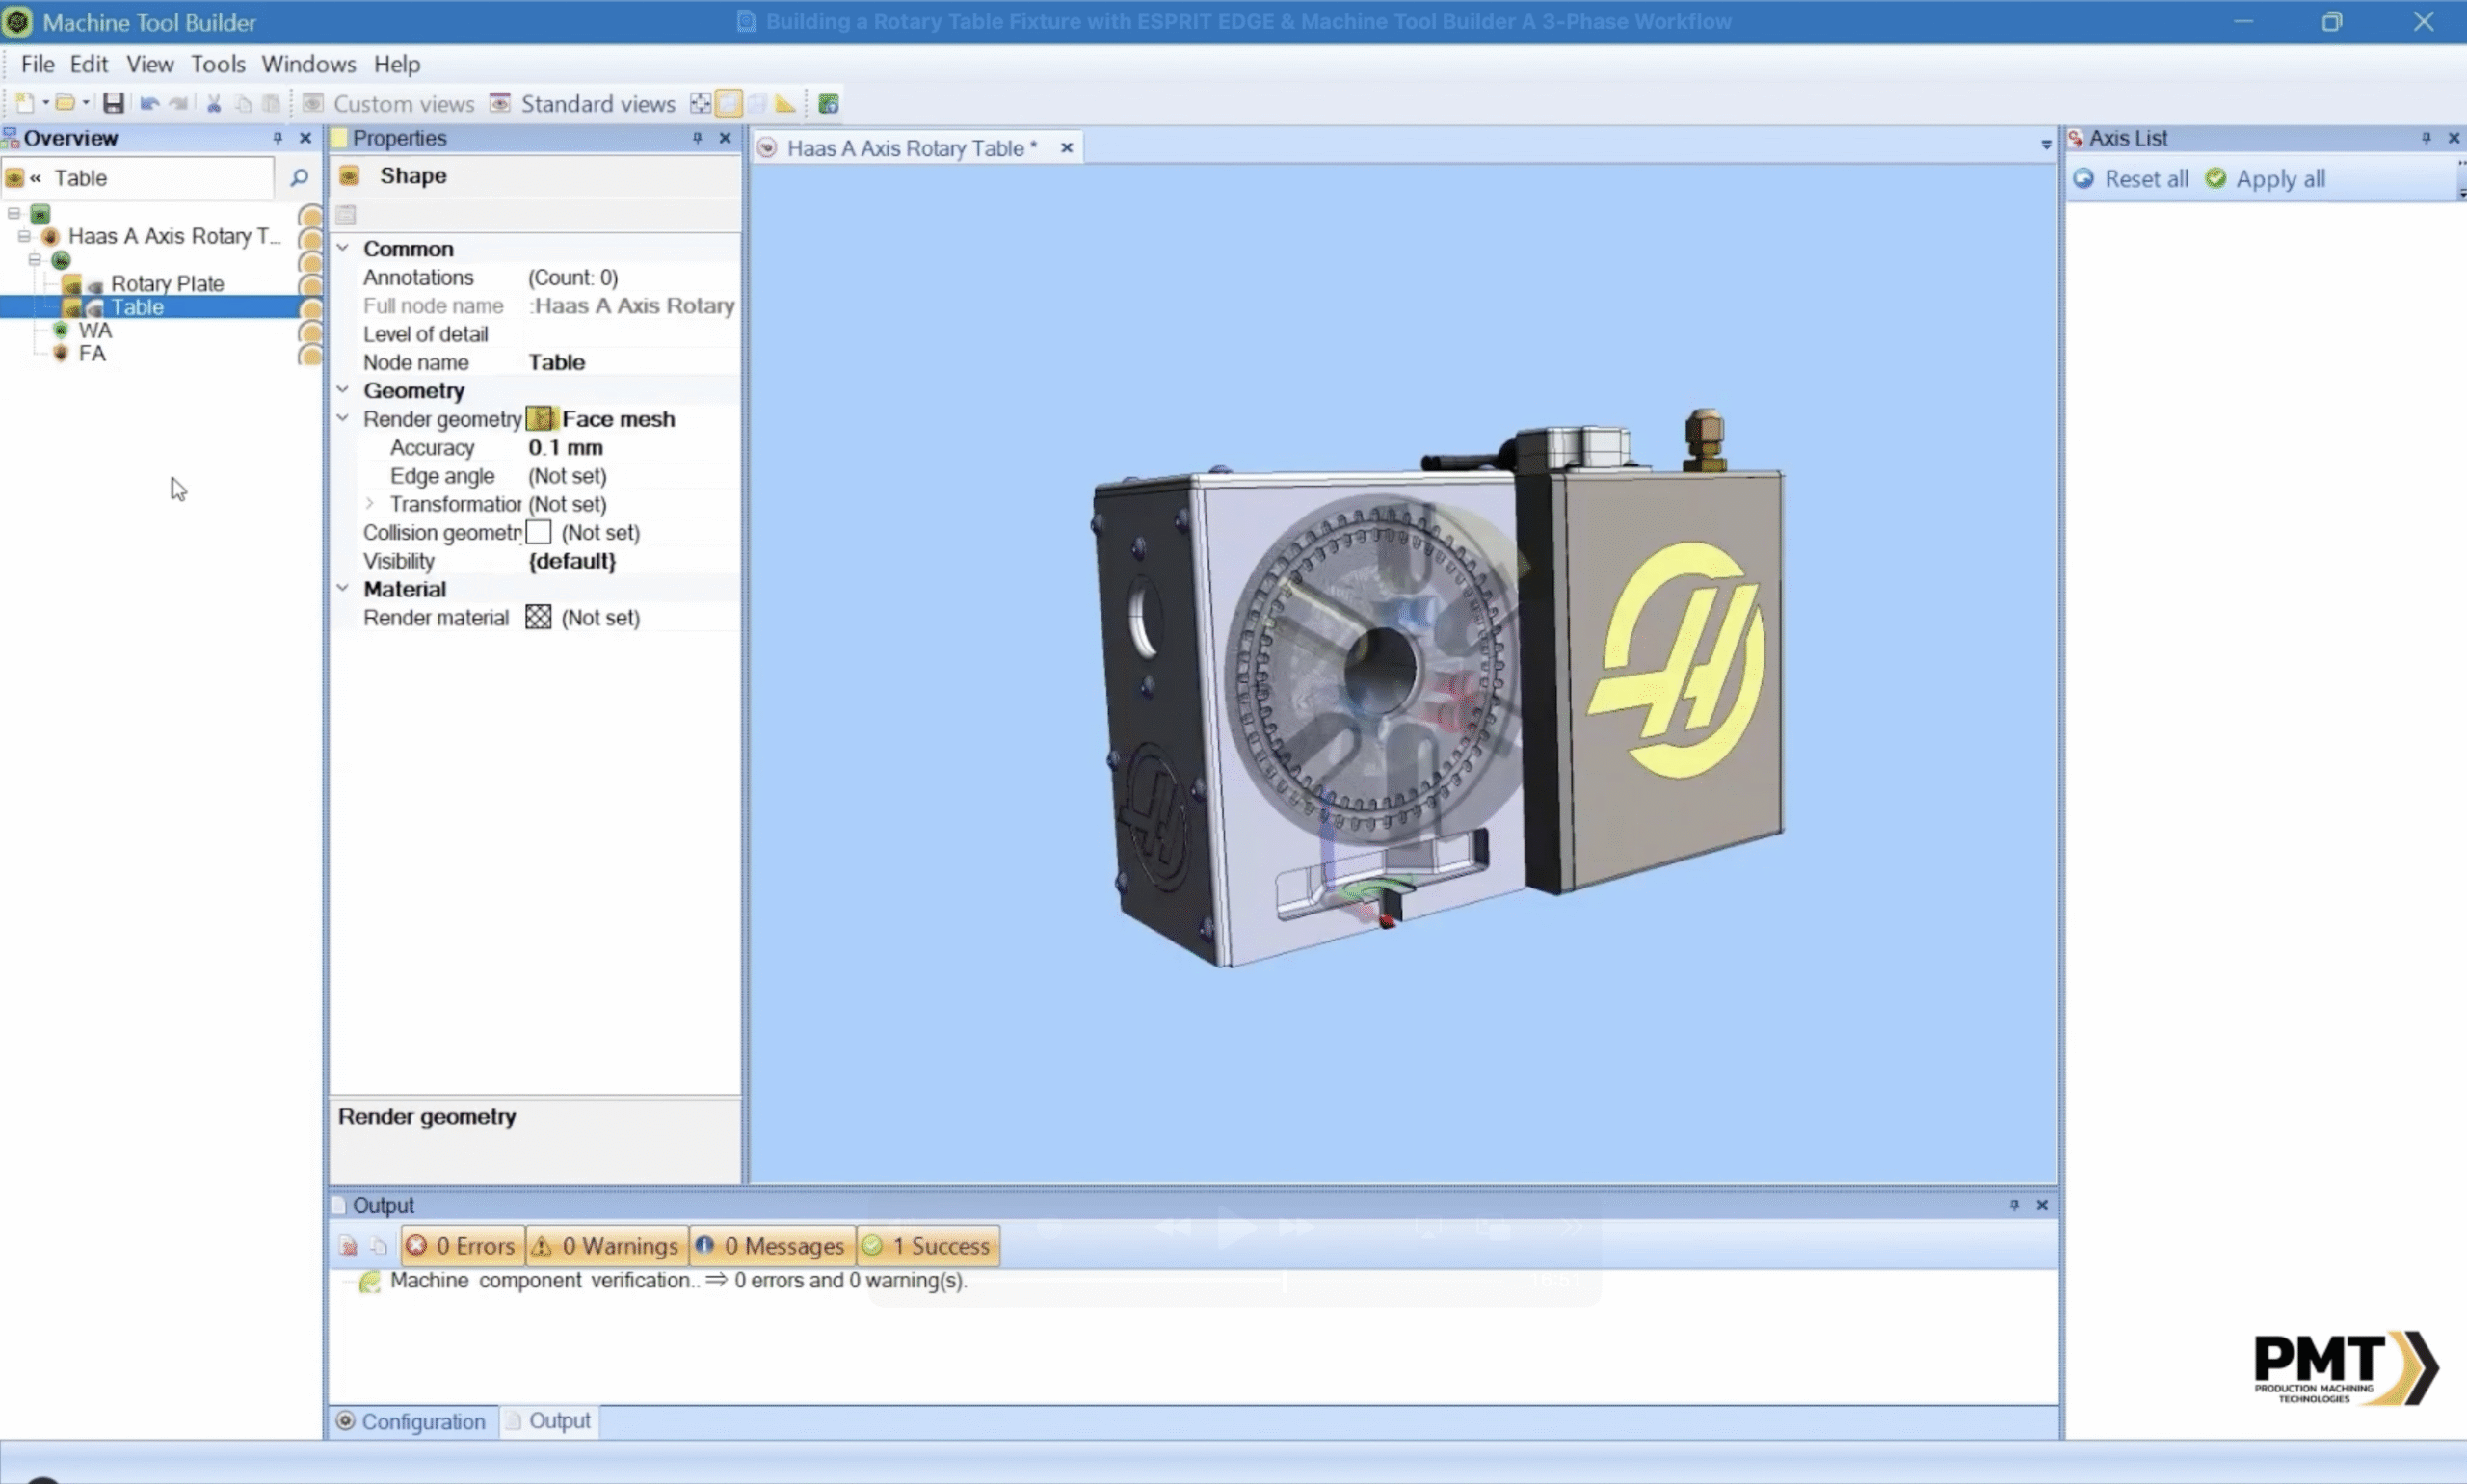Switch to the transparent display icon
Image resolution: width=2467 pixels, height=1484 pixels.
[757, 103]
